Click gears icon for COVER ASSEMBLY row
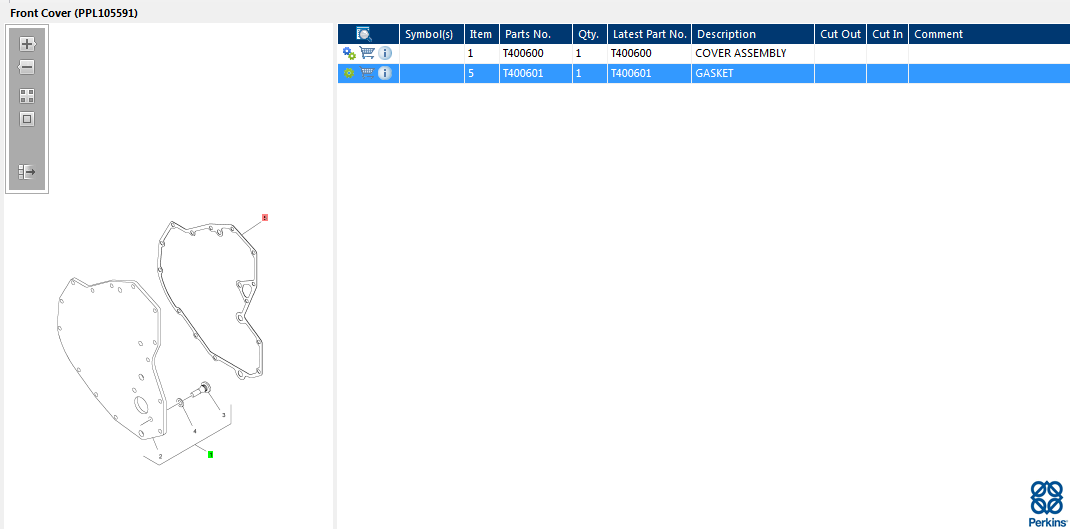 coord(349,53)
